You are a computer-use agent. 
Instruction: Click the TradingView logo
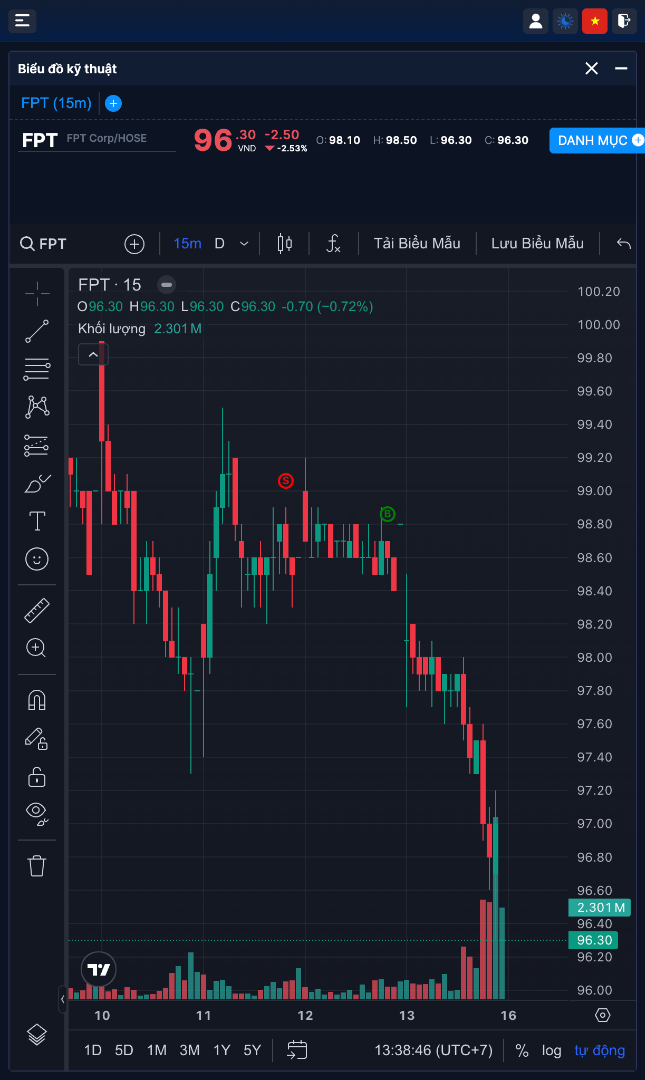[x=99, y=970]
